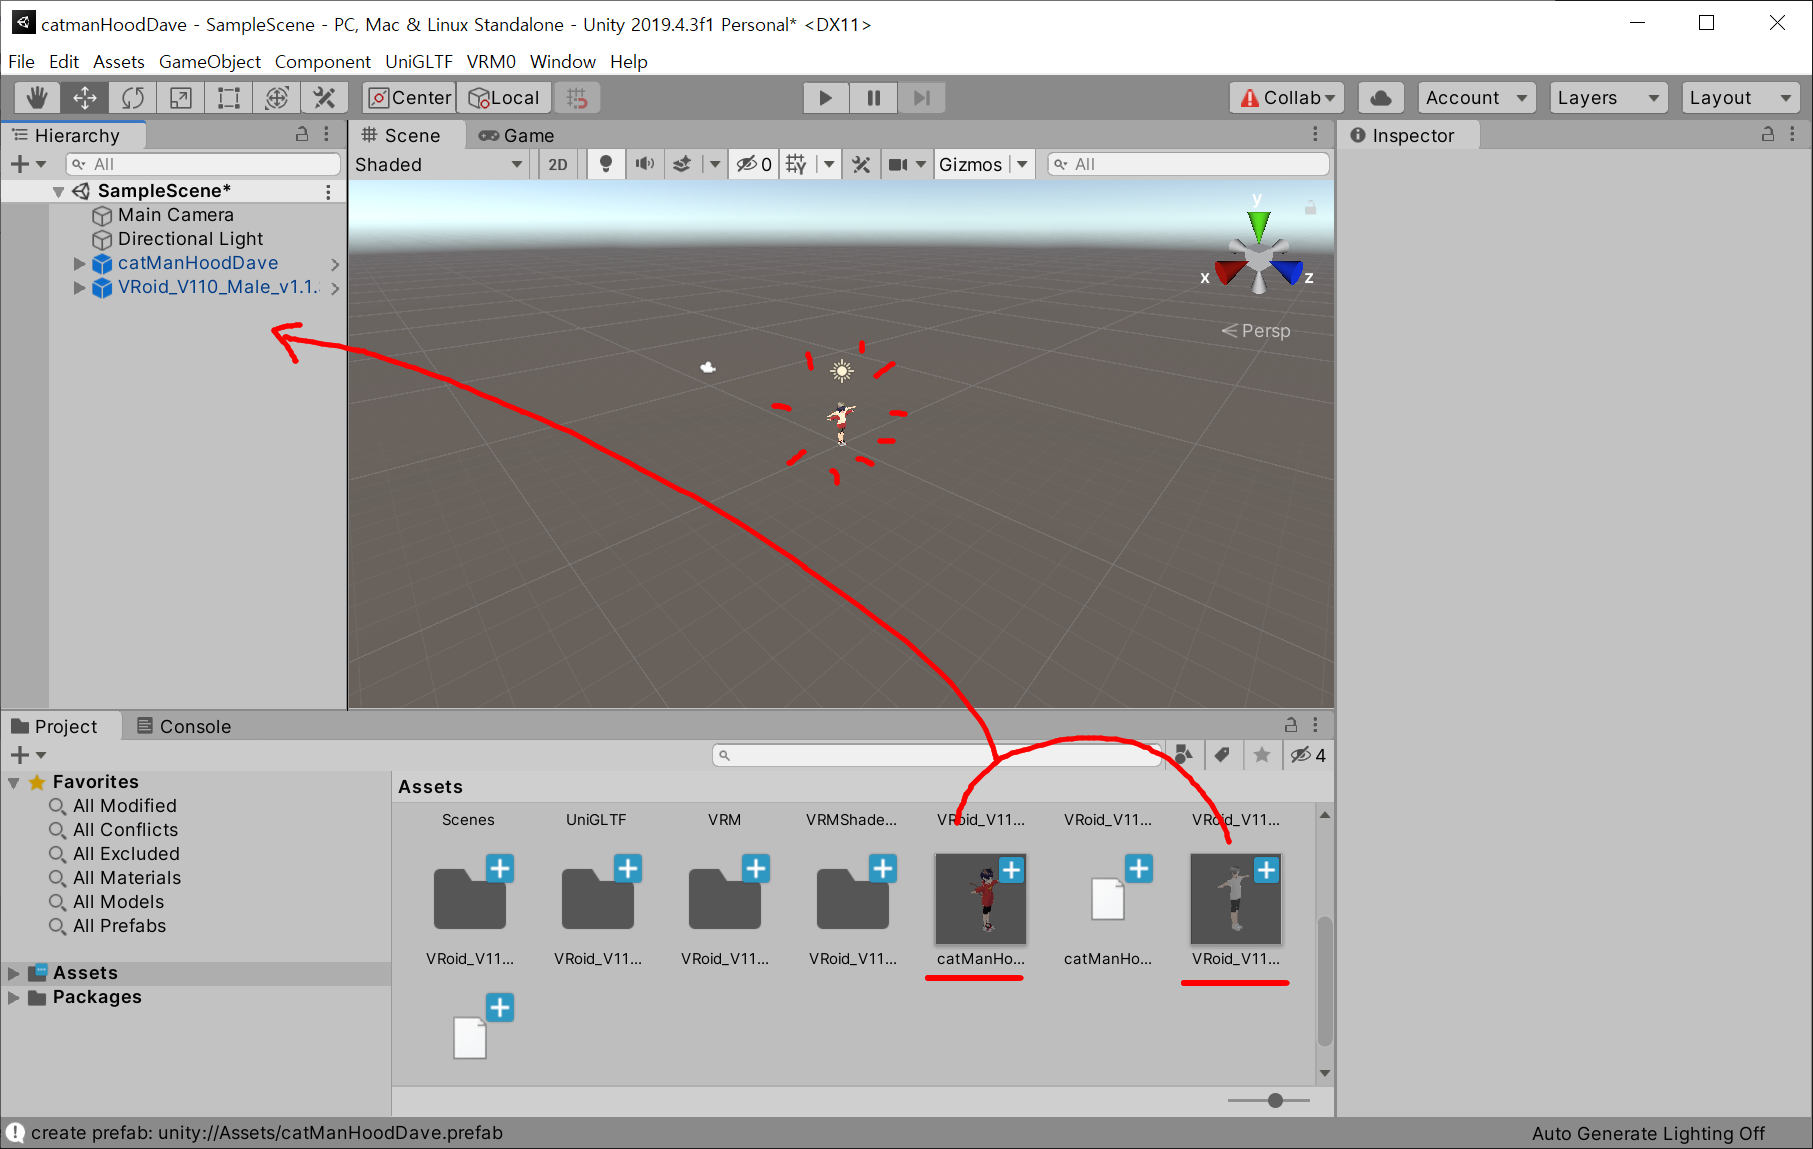The height and width of the screenshot is (1149, 1813).
Task: Select the catManHoodDave prefab thumbnail
Action: pos(981,898)
